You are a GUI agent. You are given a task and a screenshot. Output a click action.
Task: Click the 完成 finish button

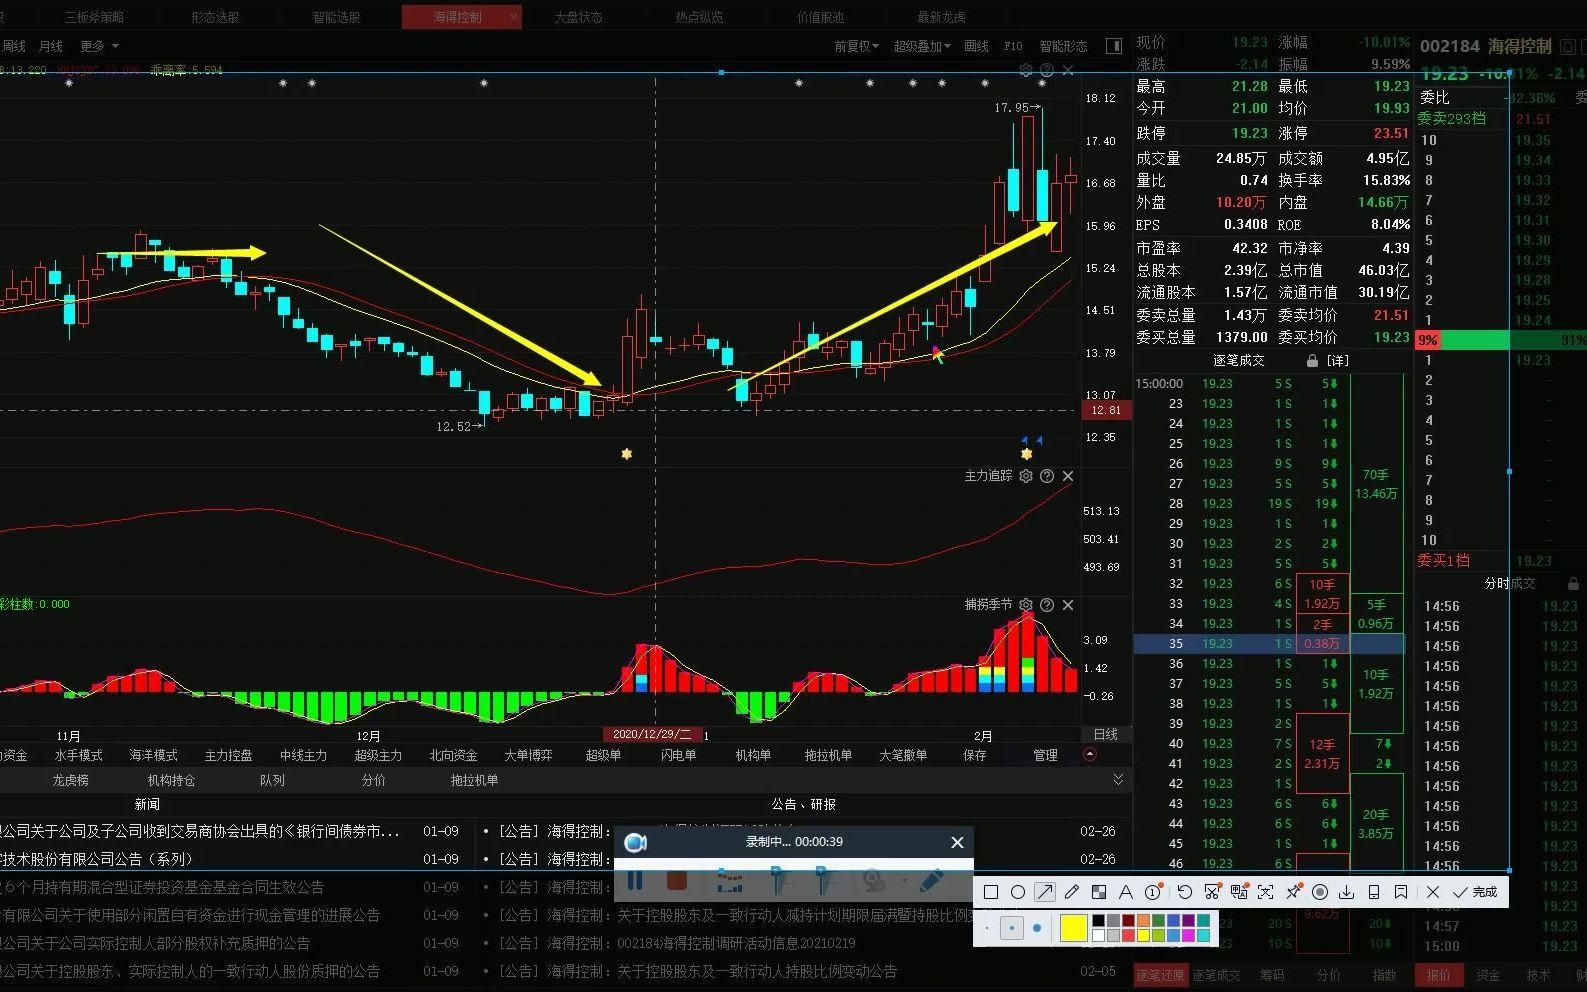(1475, 892)
